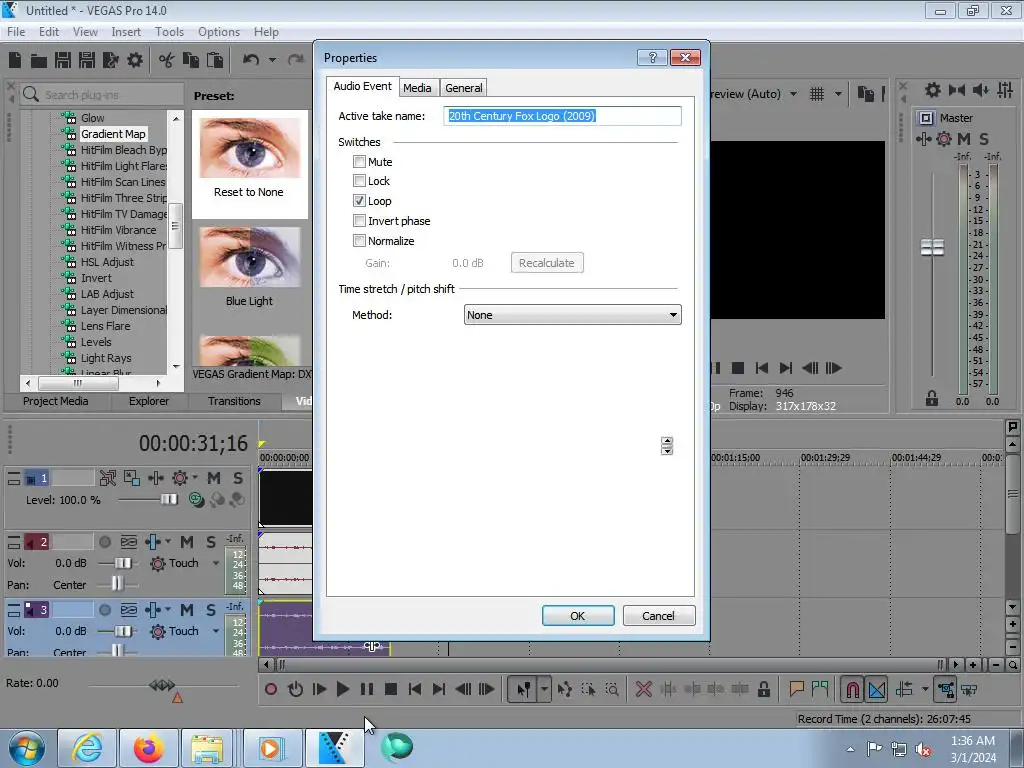Click the red Delete X icon
This screenshot has height=768, width=1024.
click(644, 689)
